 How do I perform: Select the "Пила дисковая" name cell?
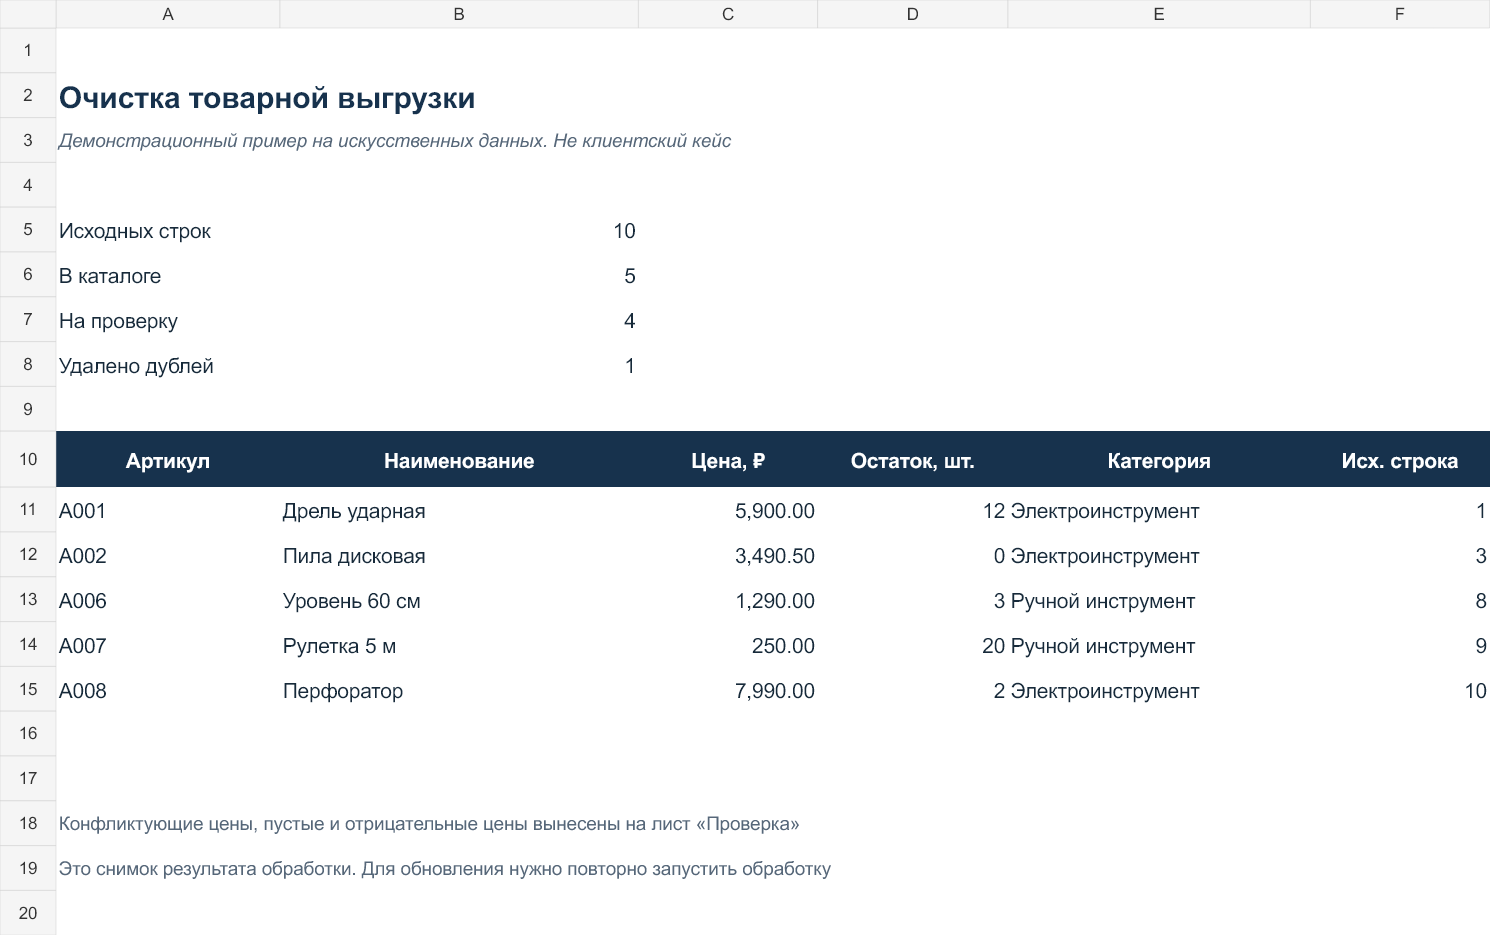(x=459, y=556)
